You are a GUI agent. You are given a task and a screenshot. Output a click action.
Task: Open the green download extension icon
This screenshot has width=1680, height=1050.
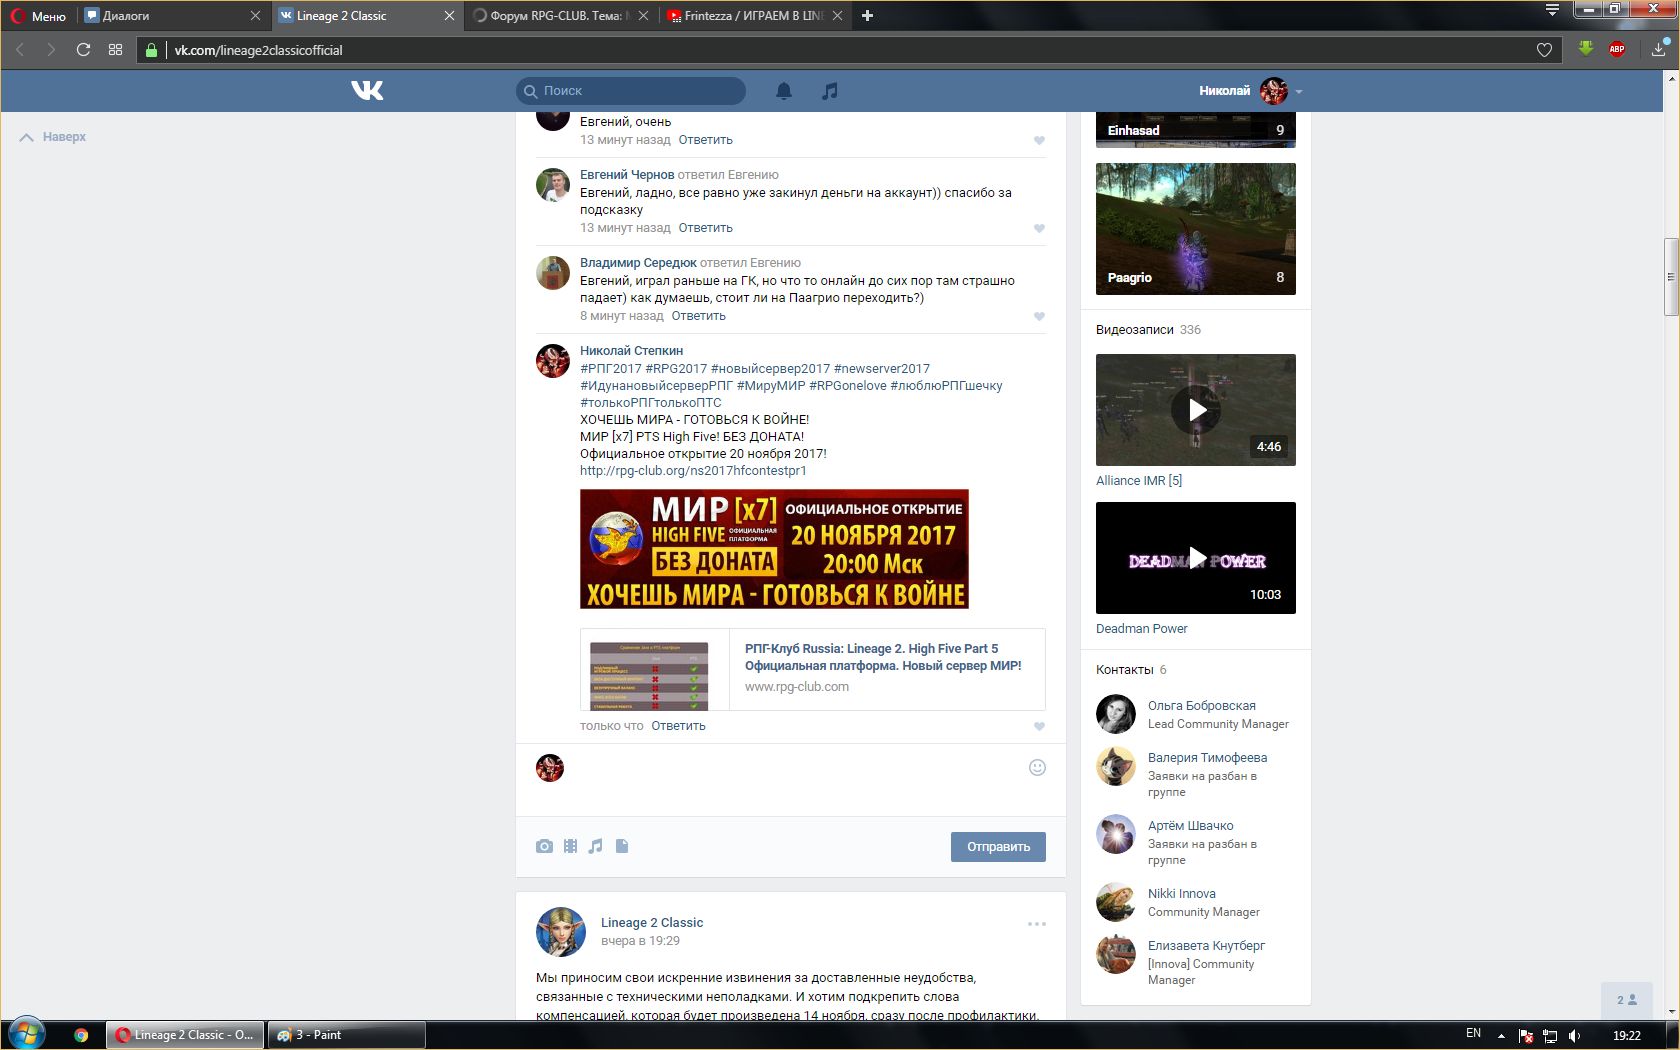pyautogui.click(x=1585, y=48)
